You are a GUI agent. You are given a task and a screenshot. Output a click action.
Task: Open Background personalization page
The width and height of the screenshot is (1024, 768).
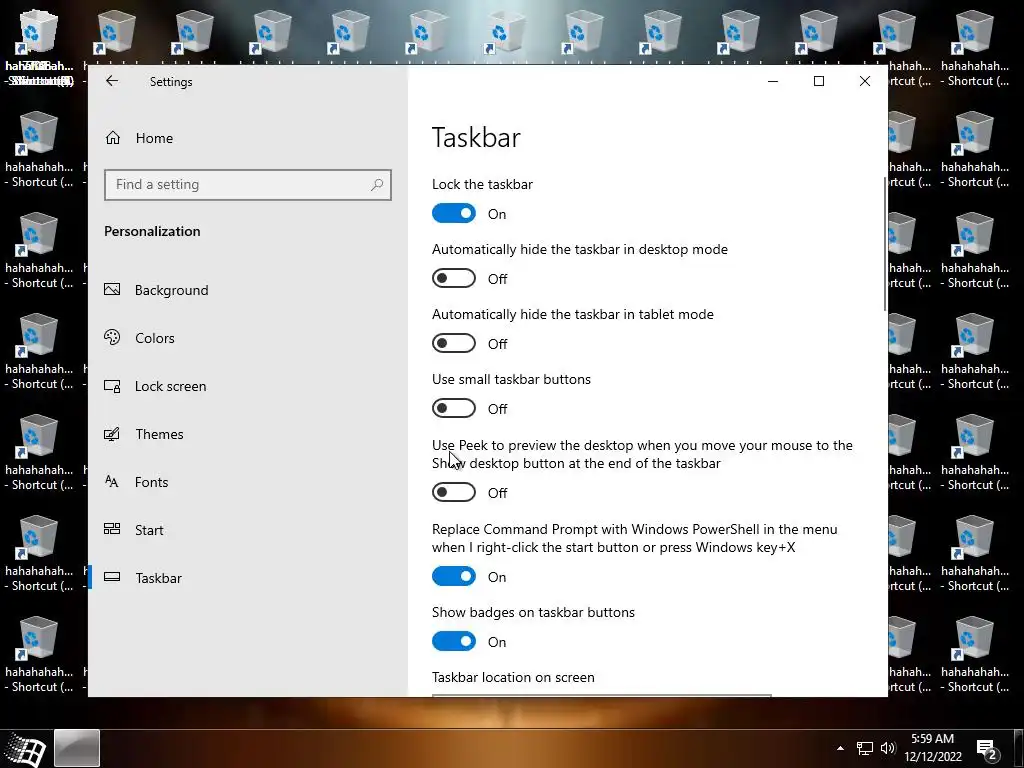point(171,290)
